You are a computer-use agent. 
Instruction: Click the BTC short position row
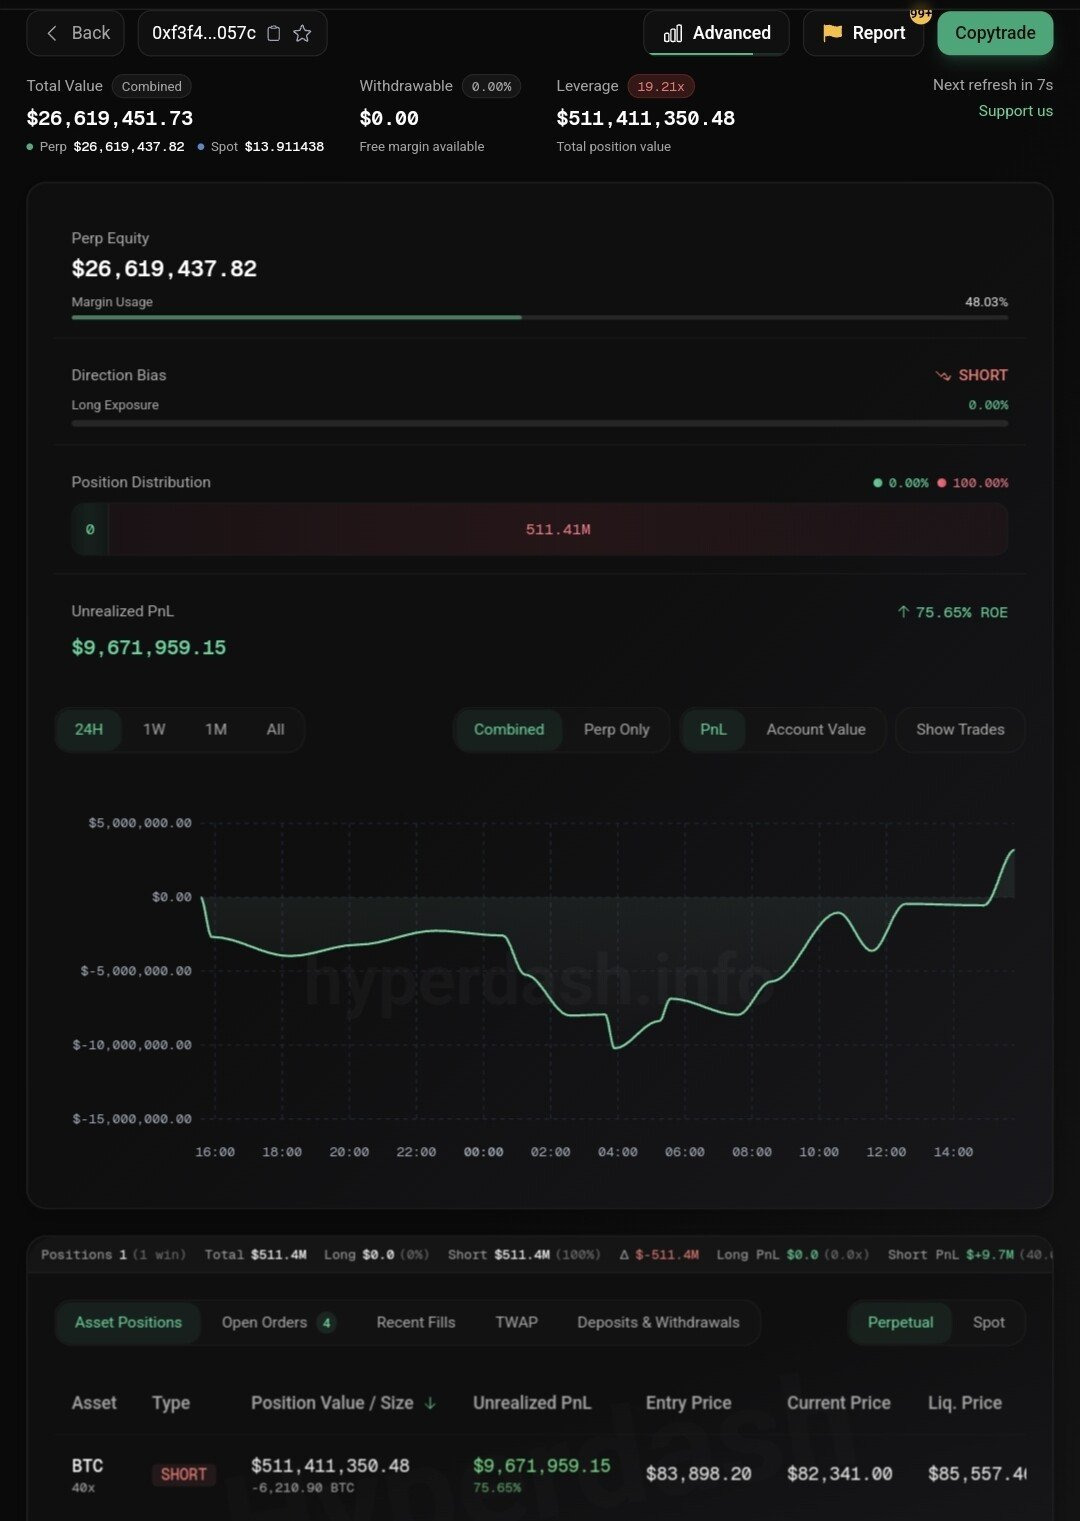[540, 1473]
